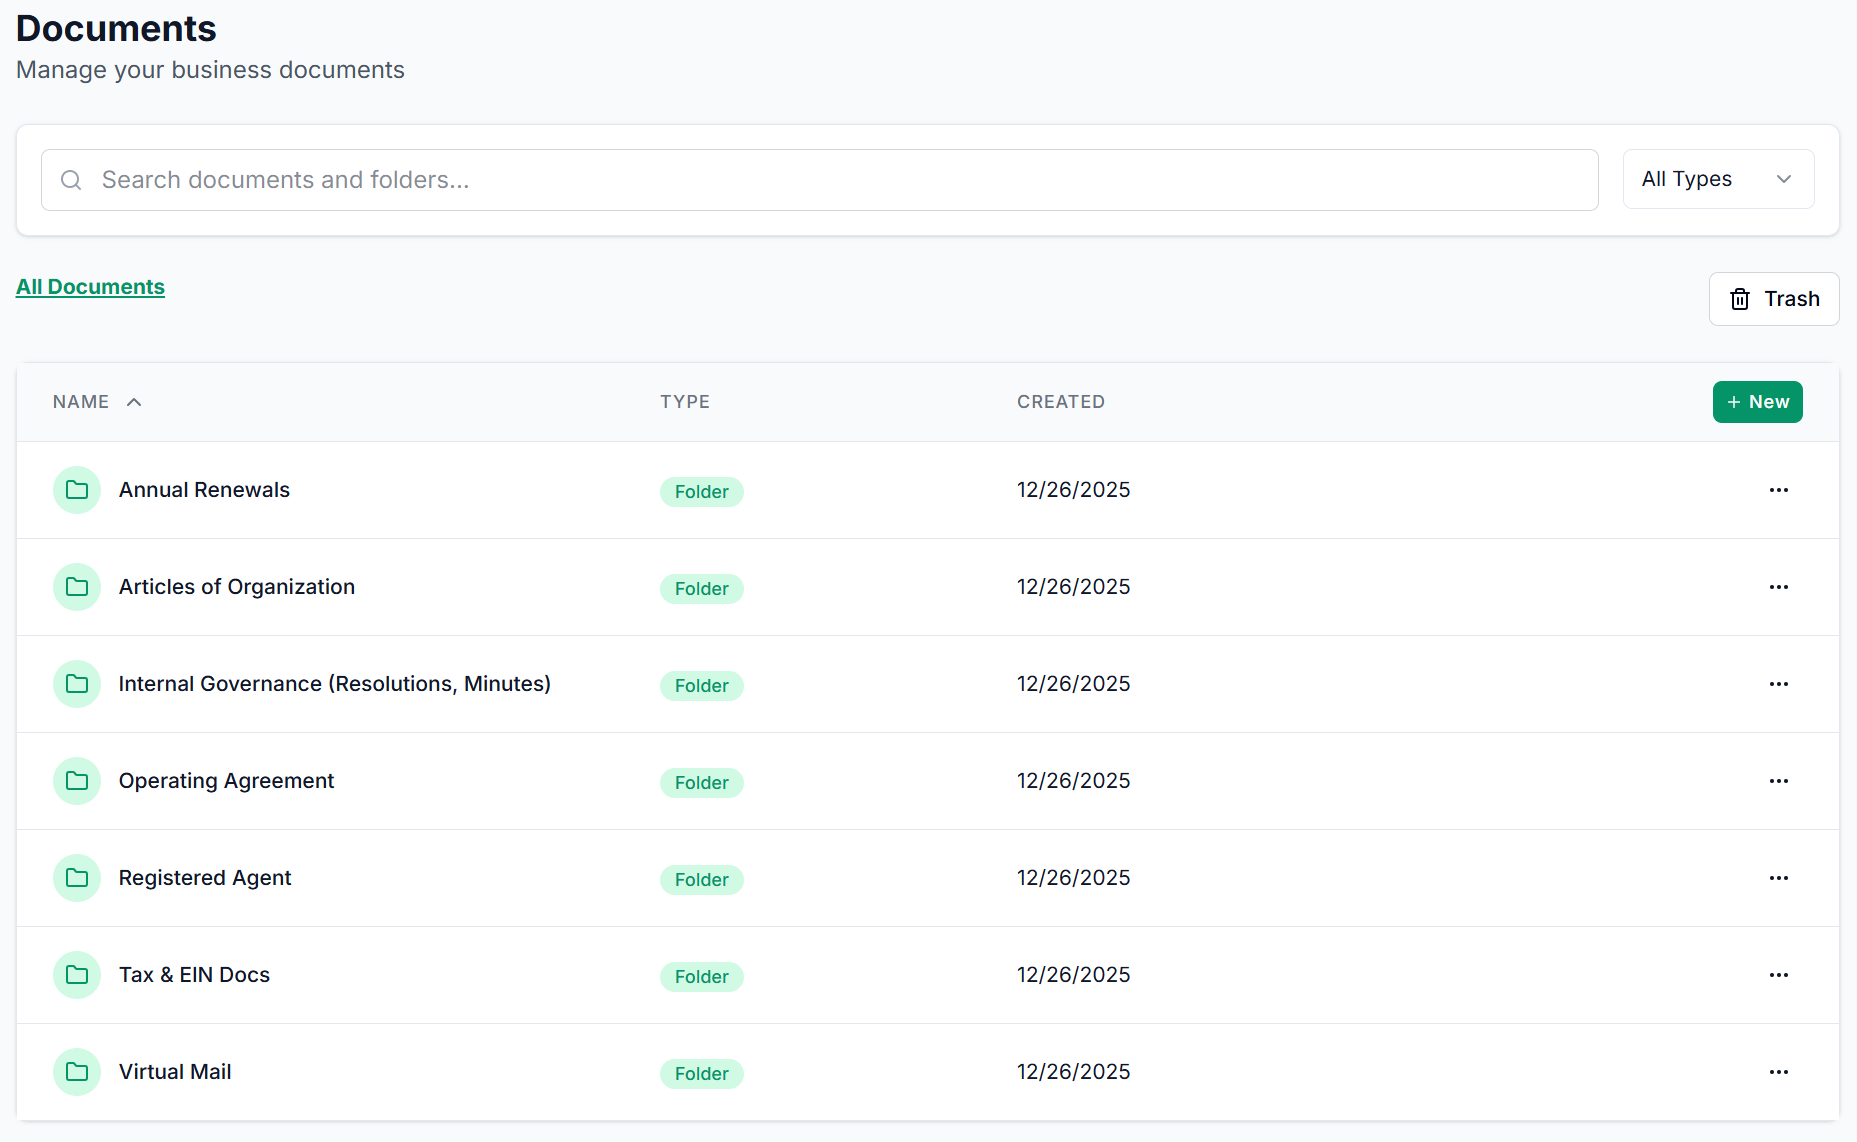1857x1142 pixels.
Task: Click the Folder badge for Registered Agent
Action: (x=701, y=880)
